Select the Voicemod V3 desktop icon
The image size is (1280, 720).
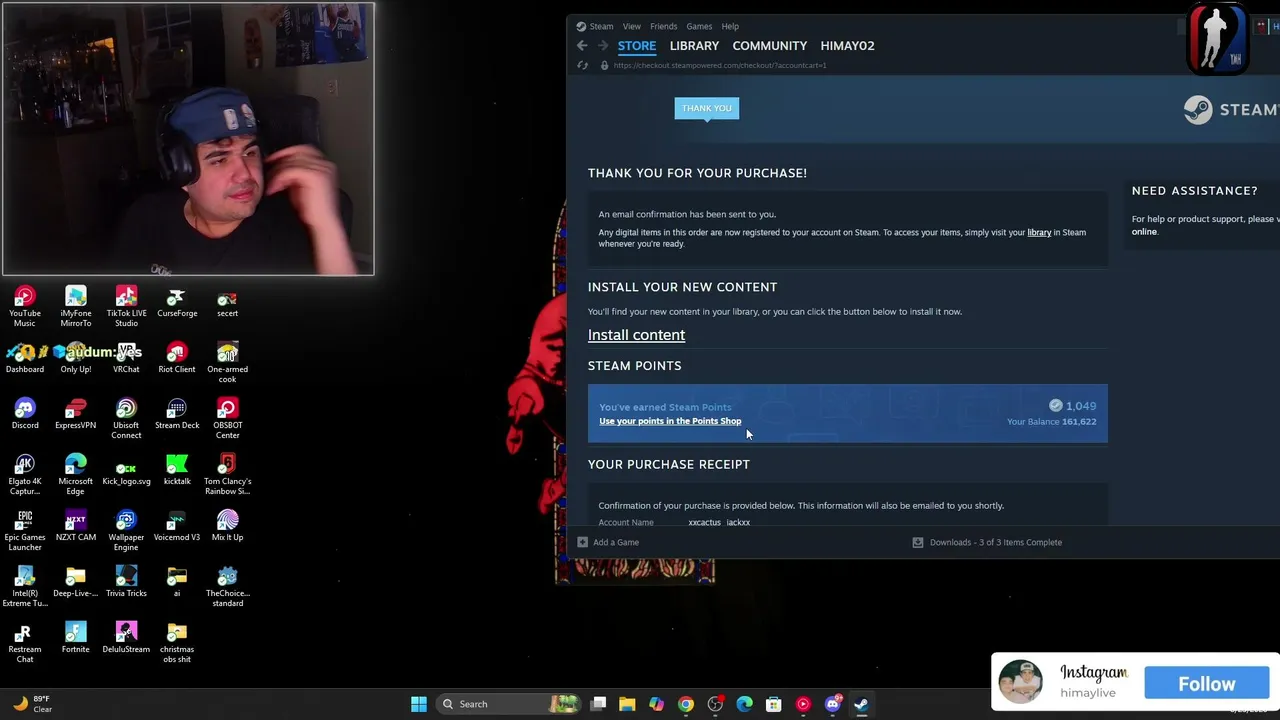177,526
